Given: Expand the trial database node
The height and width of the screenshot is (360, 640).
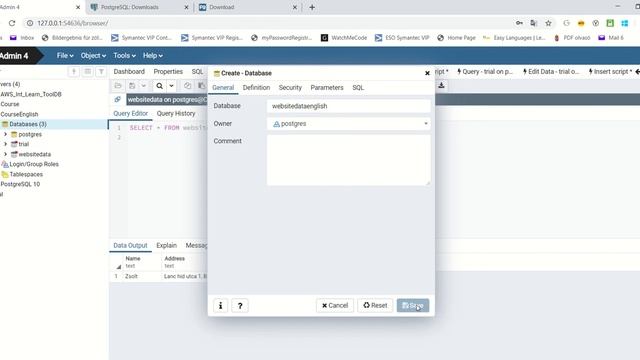Looking at the screenshot, I should [x=6, y=144].
